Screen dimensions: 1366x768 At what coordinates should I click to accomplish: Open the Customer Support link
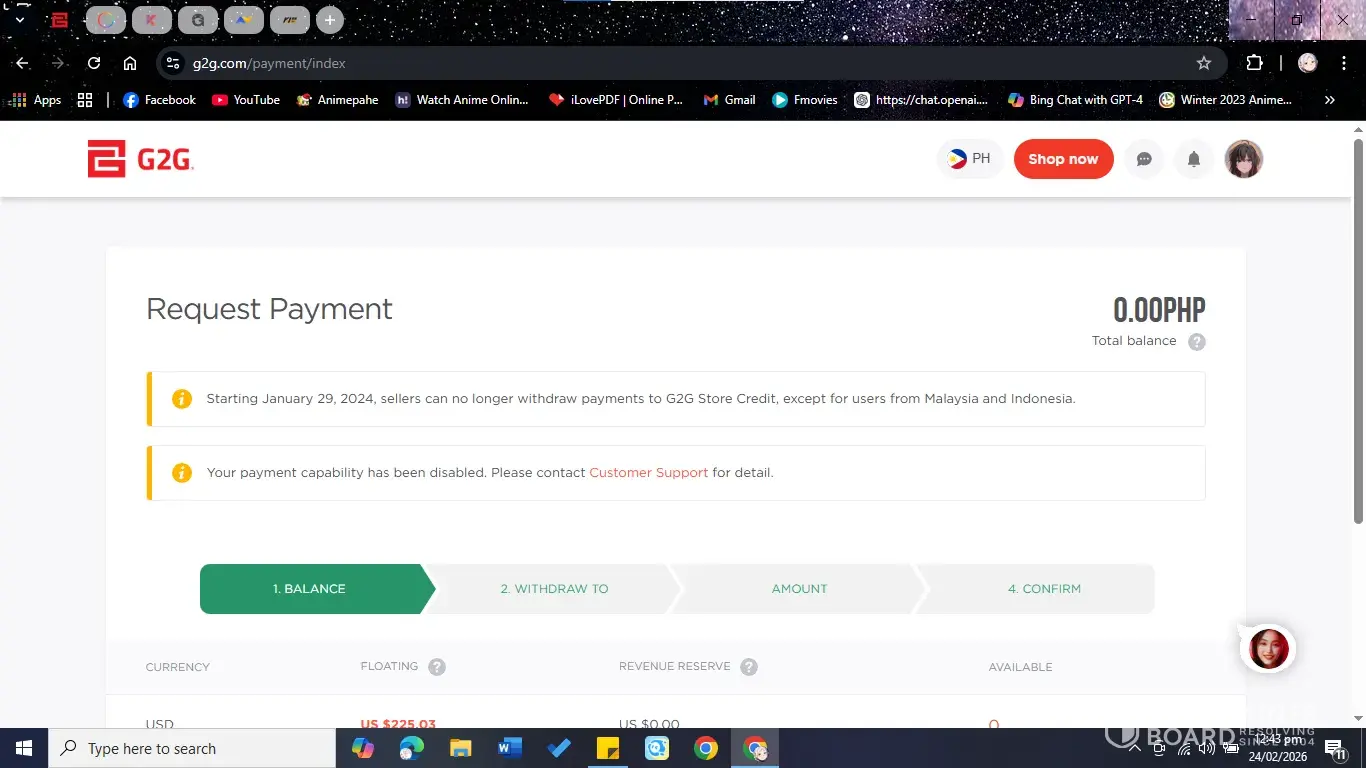648,472
